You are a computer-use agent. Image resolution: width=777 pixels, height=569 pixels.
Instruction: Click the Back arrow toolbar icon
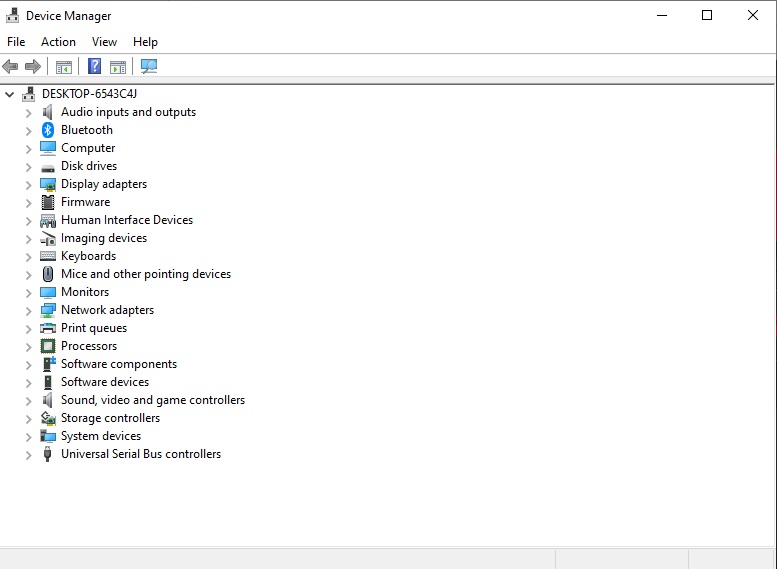click(10, 66)
